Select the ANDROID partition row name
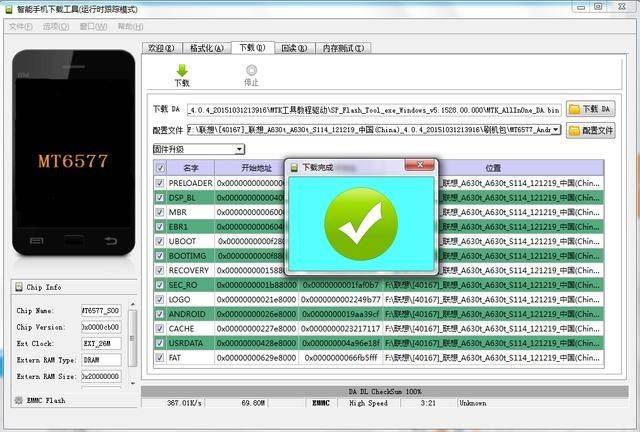This screenshot has height=432, width=640. point(187,314)
